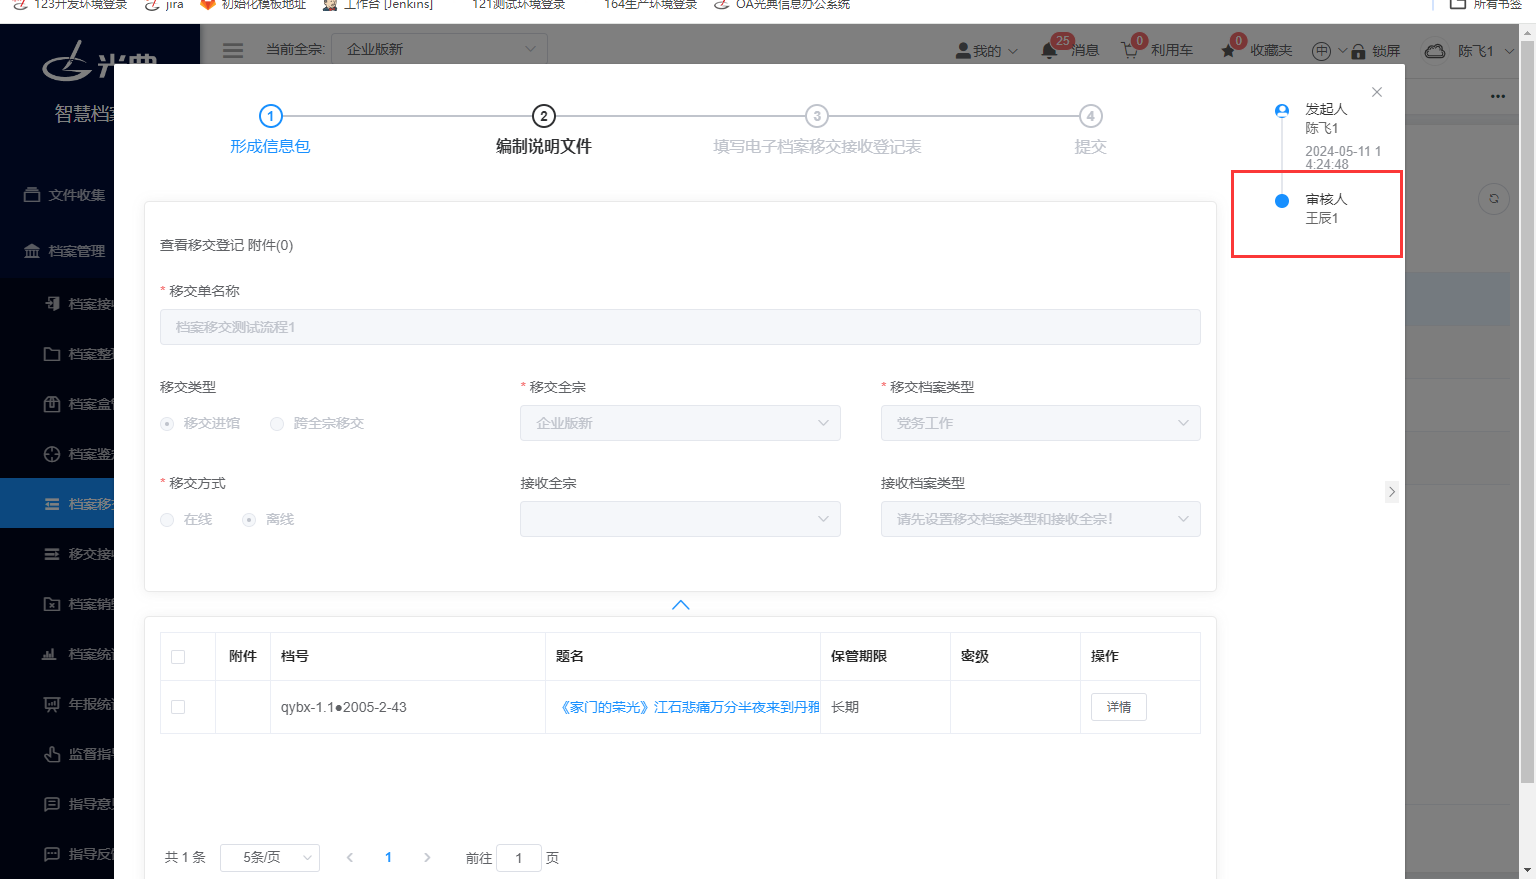Click the 档案盒 sidebar icon
This screenshot has width=1536, height=879.
coord(52,404)
